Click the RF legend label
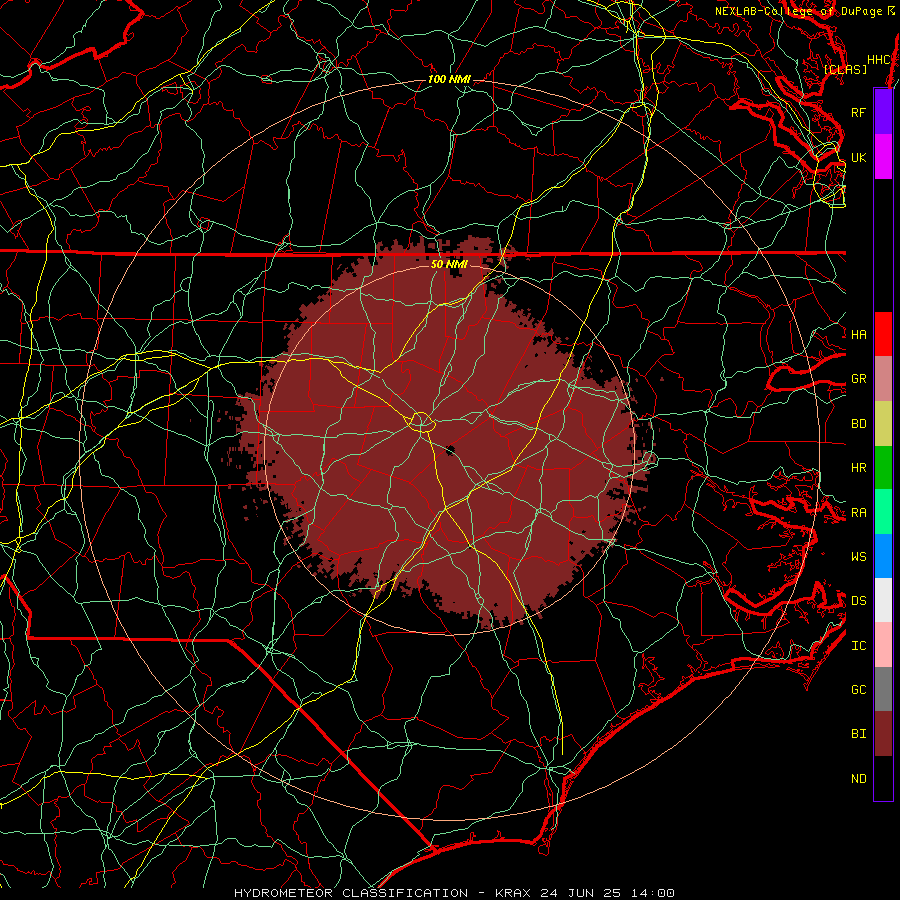Screen dimensions: 900x900 pos(859,112)
